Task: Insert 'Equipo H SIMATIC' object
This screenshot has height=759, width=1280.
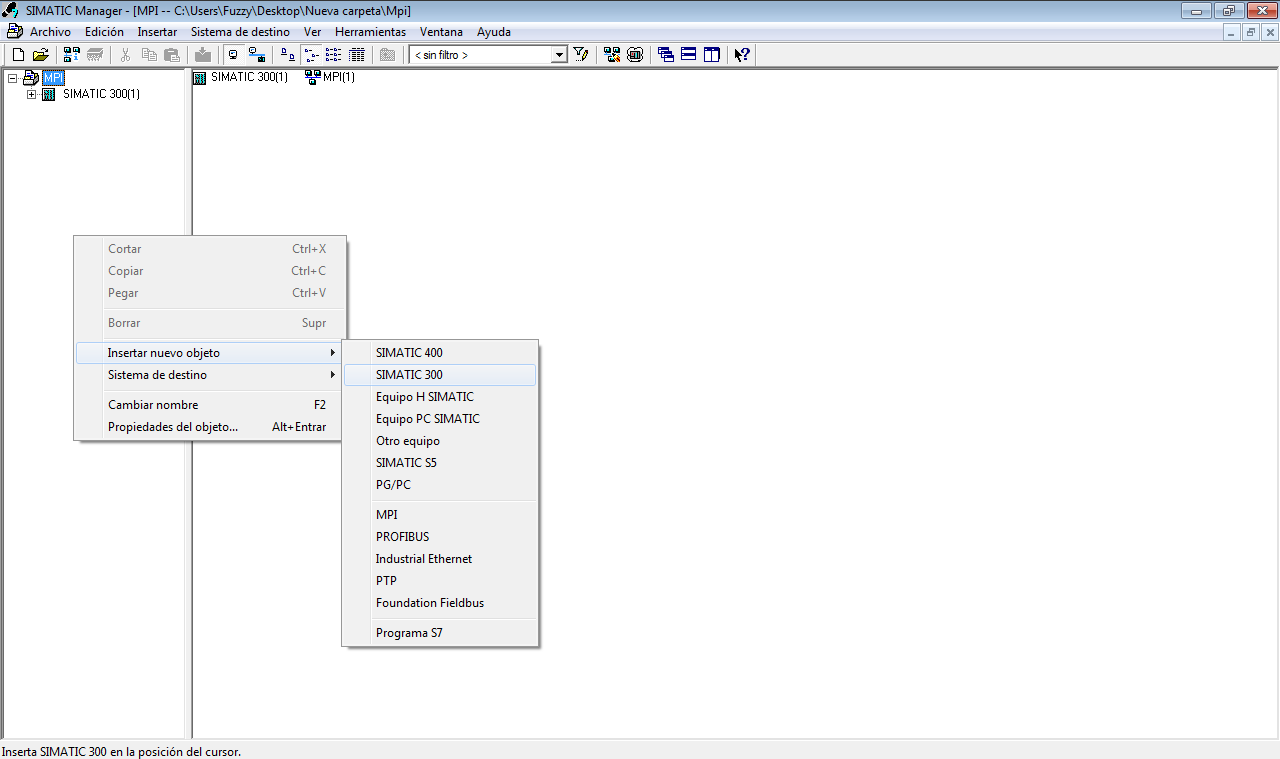Action: click(x=440, y=397)
